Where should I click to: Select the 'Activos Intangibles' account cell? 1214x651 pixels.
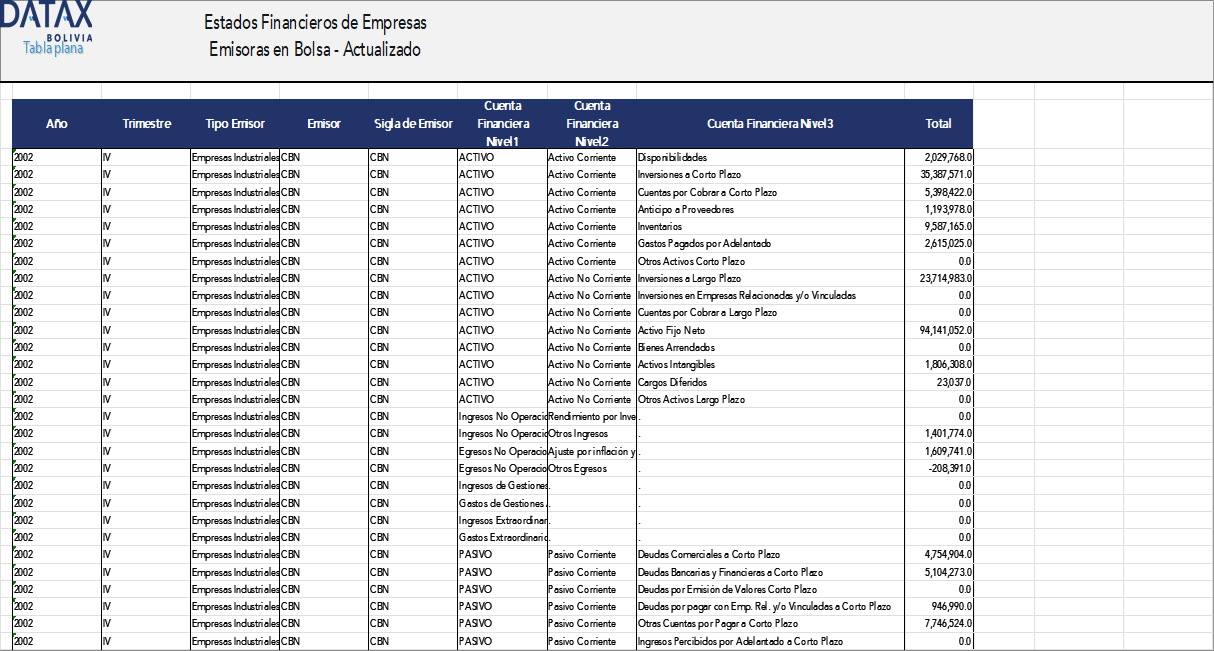click(675, 364)
